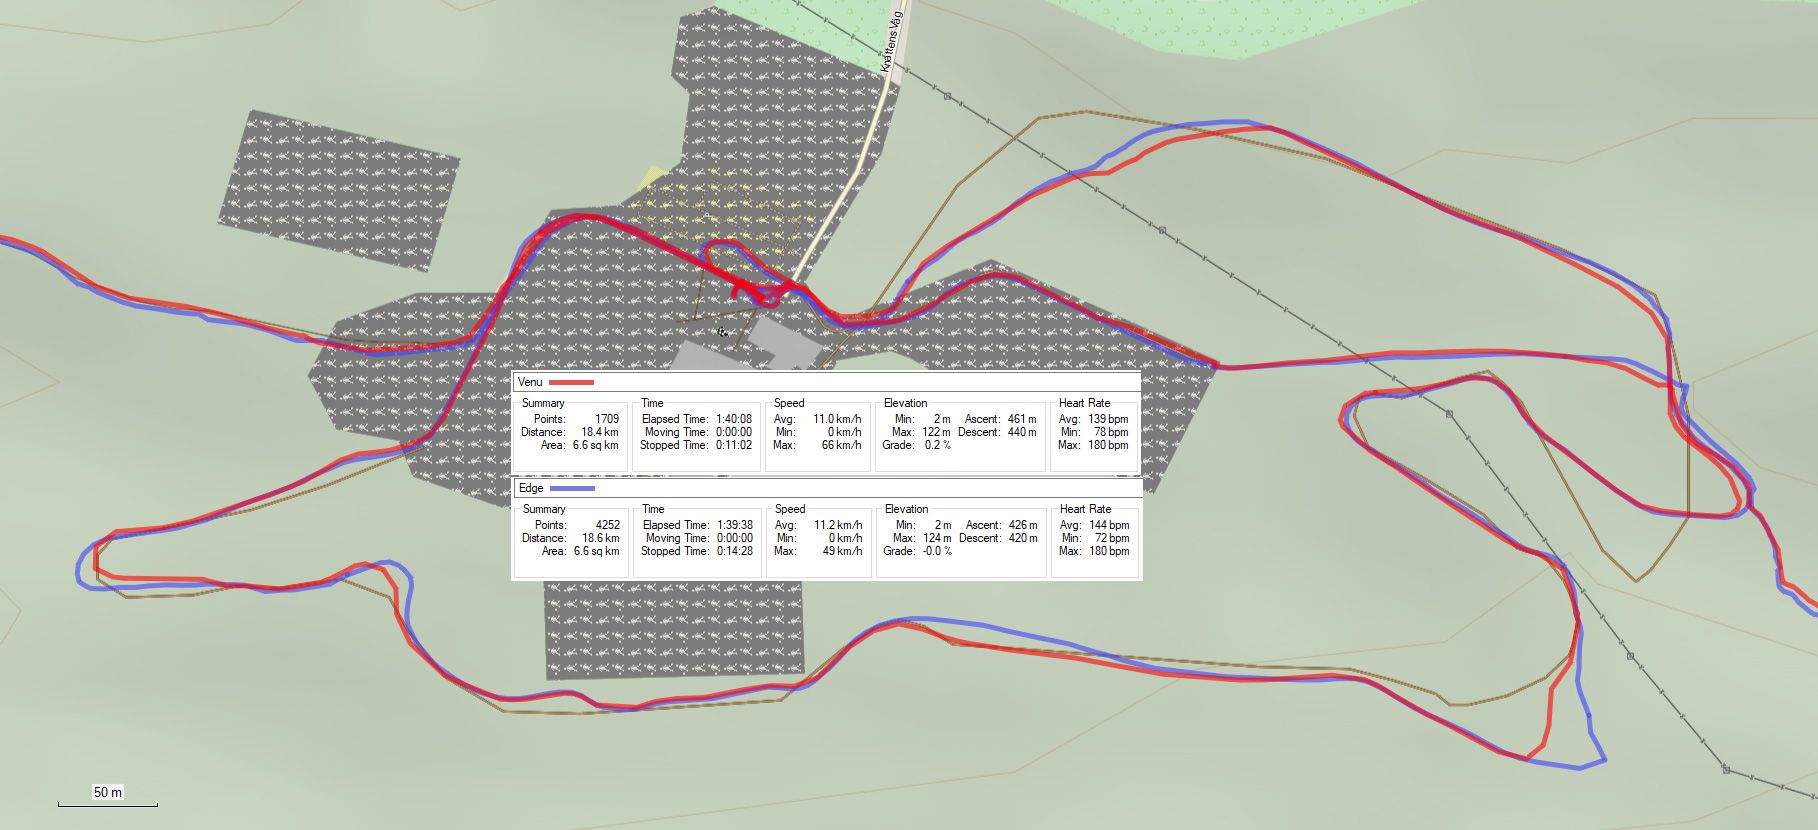This screenshot has width=1818, height=830.
Task: Click the light grey building footprint on map
Action: coord(785,340)
